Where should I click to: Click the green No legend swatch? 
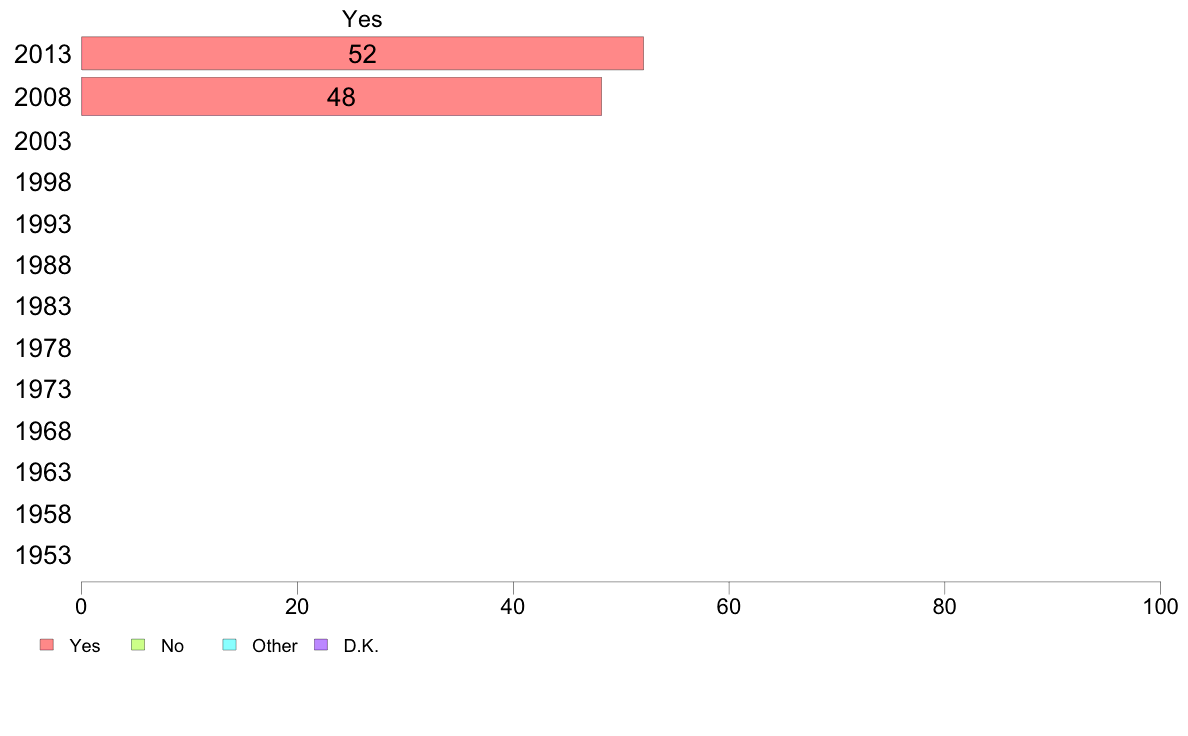pos(138,644)
